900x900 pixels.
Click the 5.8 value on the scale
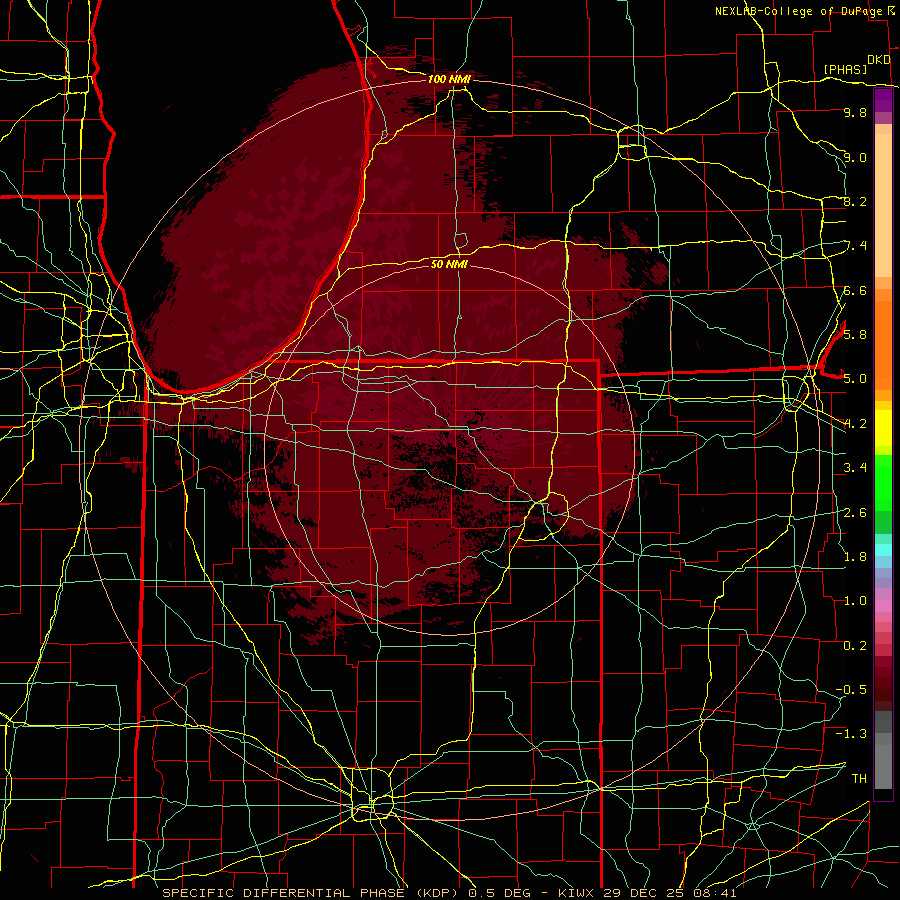[x=855, y=334]
